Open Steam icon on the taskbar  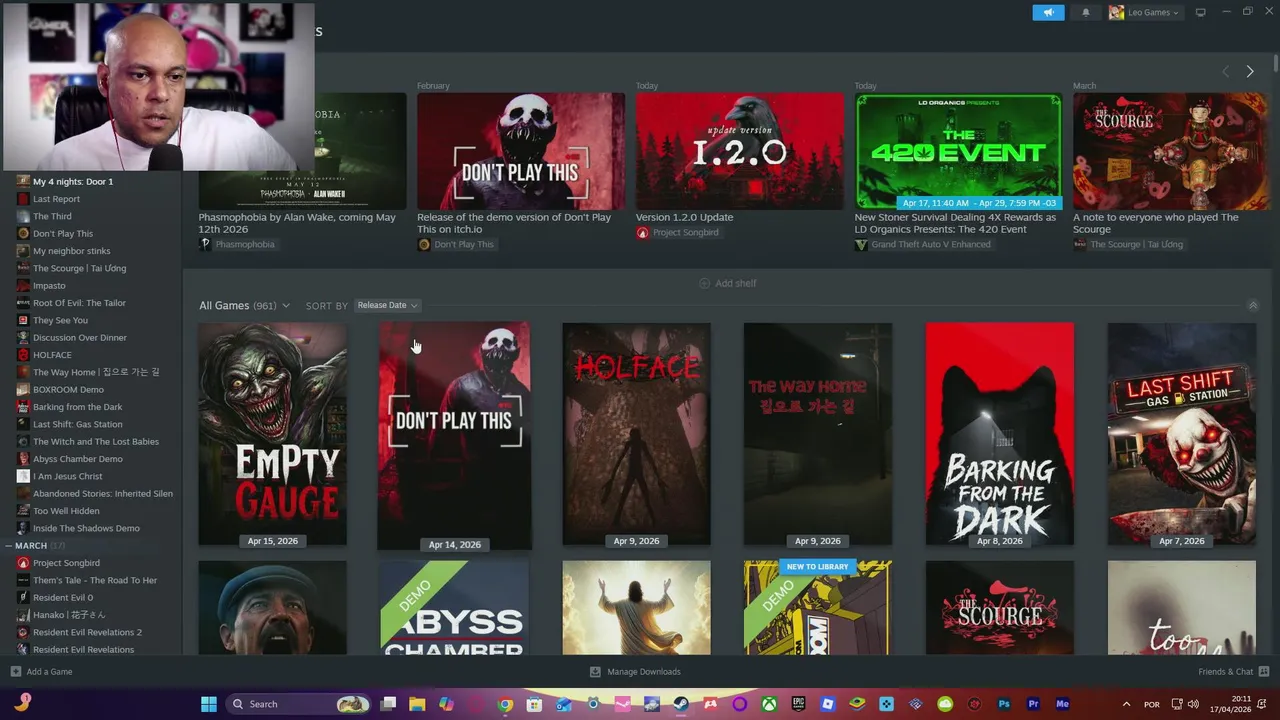[x=681, y=704]
